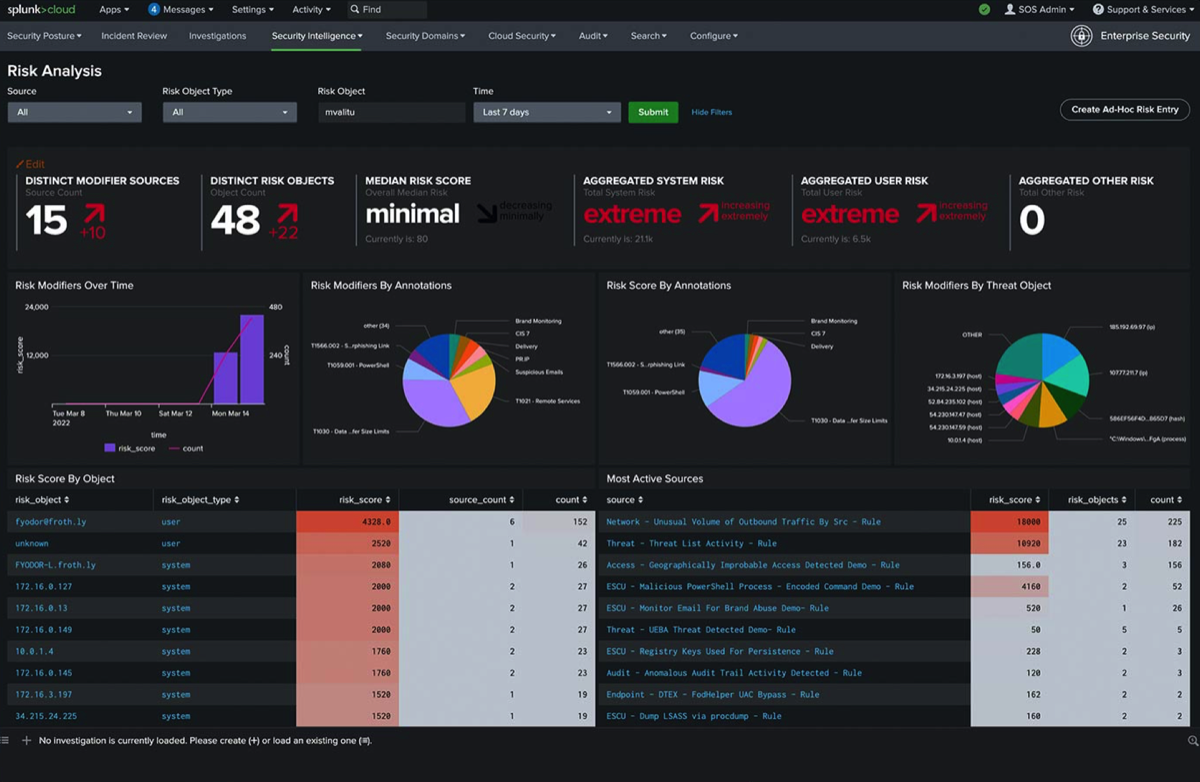Click the magnifier icon in bottom-right corner
This screenshot has height=782, width=1200.
[x=1192, y=741]
